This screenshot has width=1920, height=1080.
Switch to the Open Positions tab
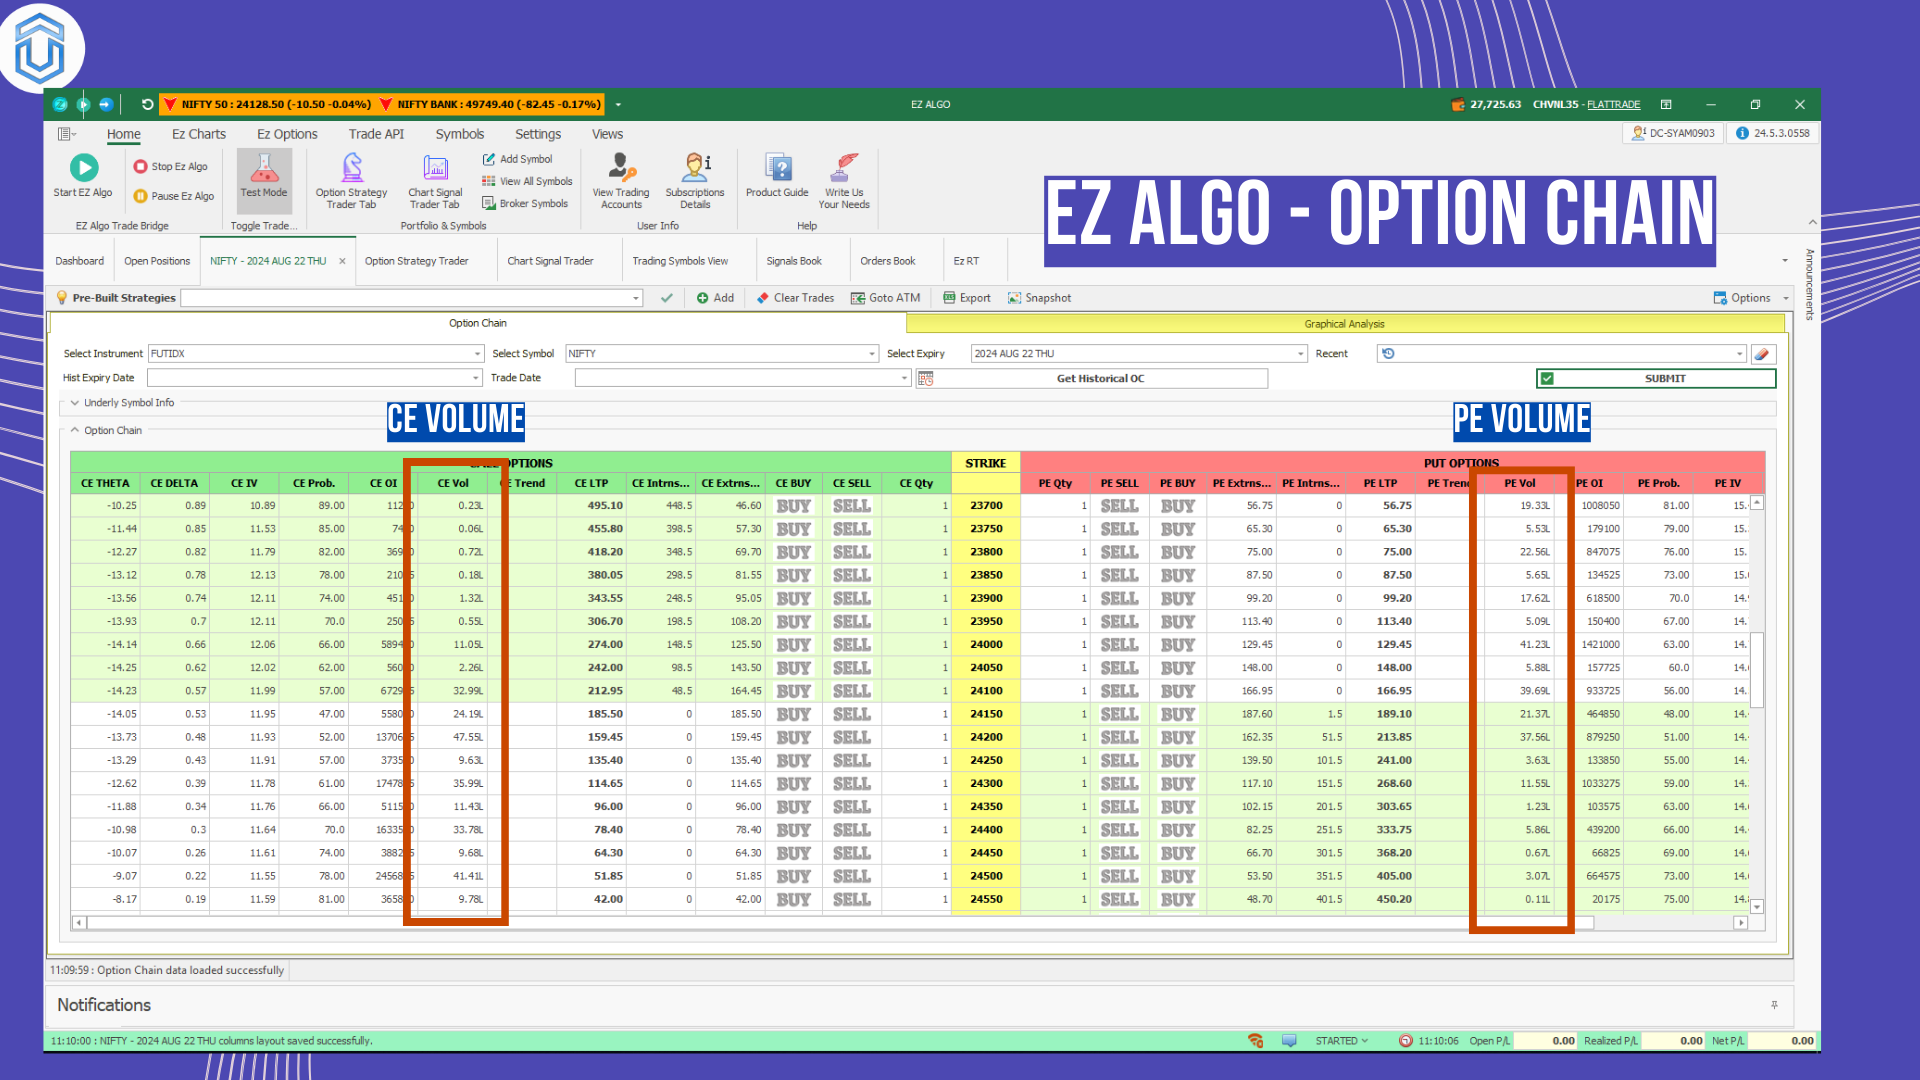click(157, 261)
